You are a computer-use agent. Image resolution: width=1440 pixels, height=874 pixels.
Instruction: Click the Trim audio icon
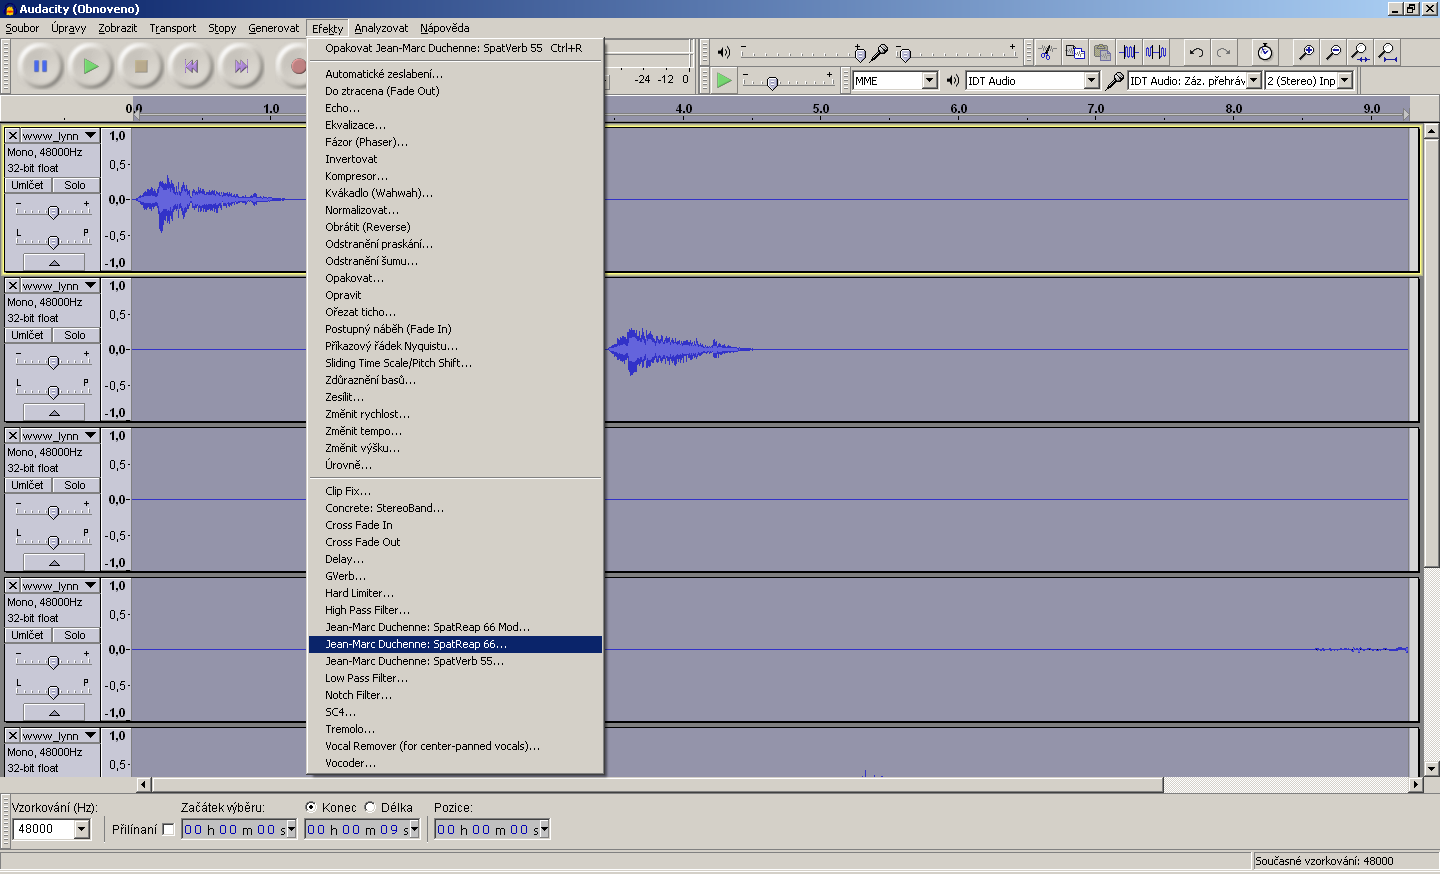(1129, 52)
